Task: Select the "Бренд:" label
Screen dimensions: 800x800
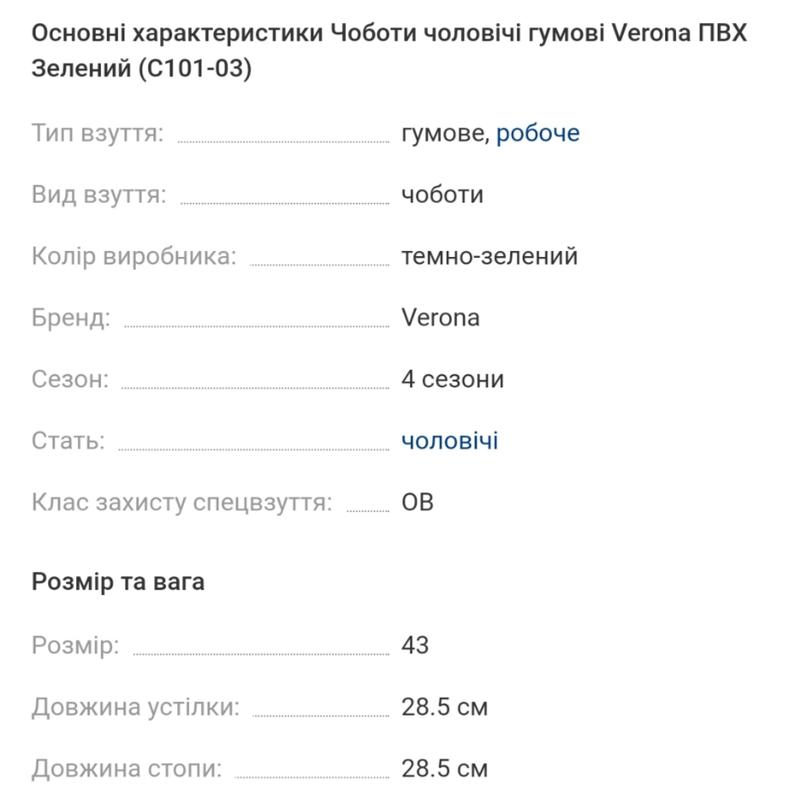Action: tap(71, 318)
